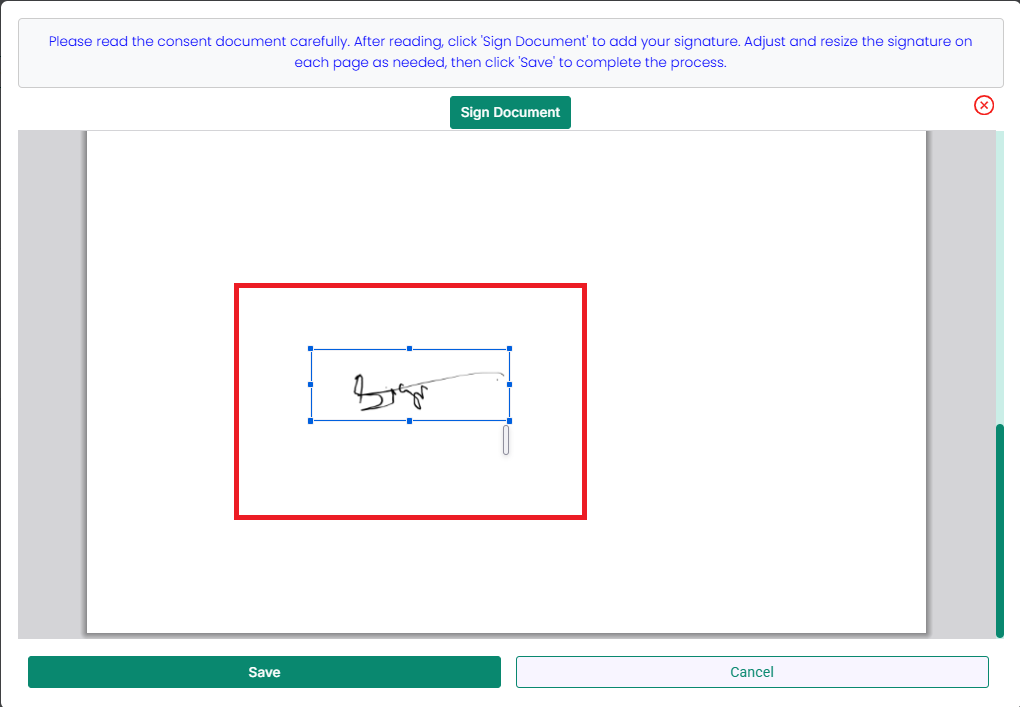Click the top-right resize handle of signature
The height and width of the screenshot is (707, 1020).
(509, 349)
